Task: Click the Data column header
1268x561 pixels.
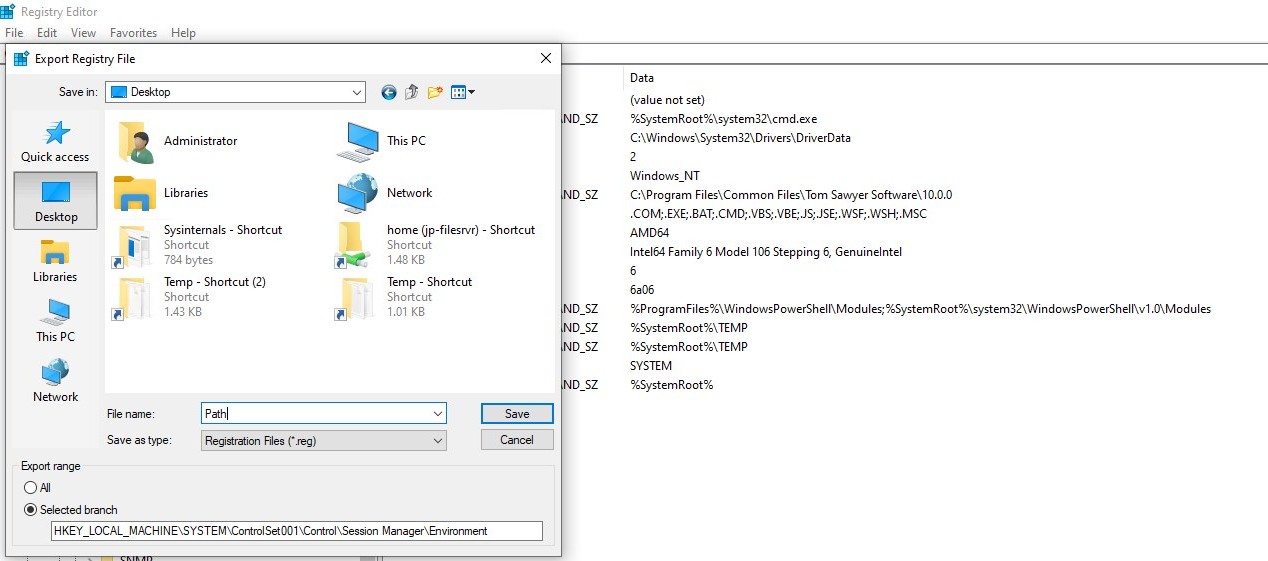Action: click(642, 78)
